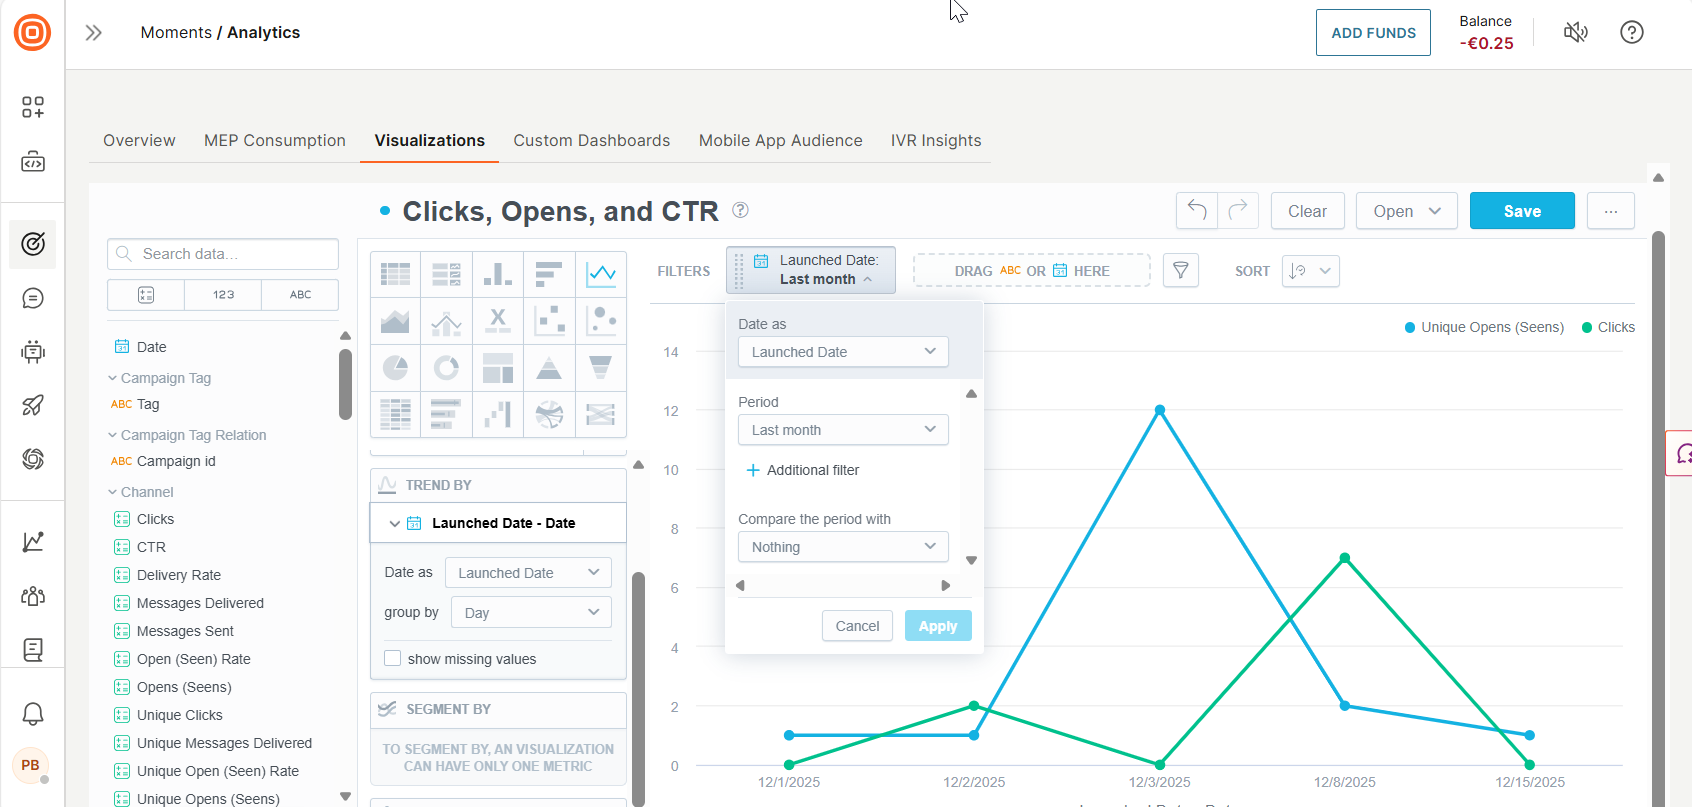Image resolution: width=1692 pixels, height=807 pixels.
Task: Click the filter funnel icon button
Action: (x=1180, y=271)
